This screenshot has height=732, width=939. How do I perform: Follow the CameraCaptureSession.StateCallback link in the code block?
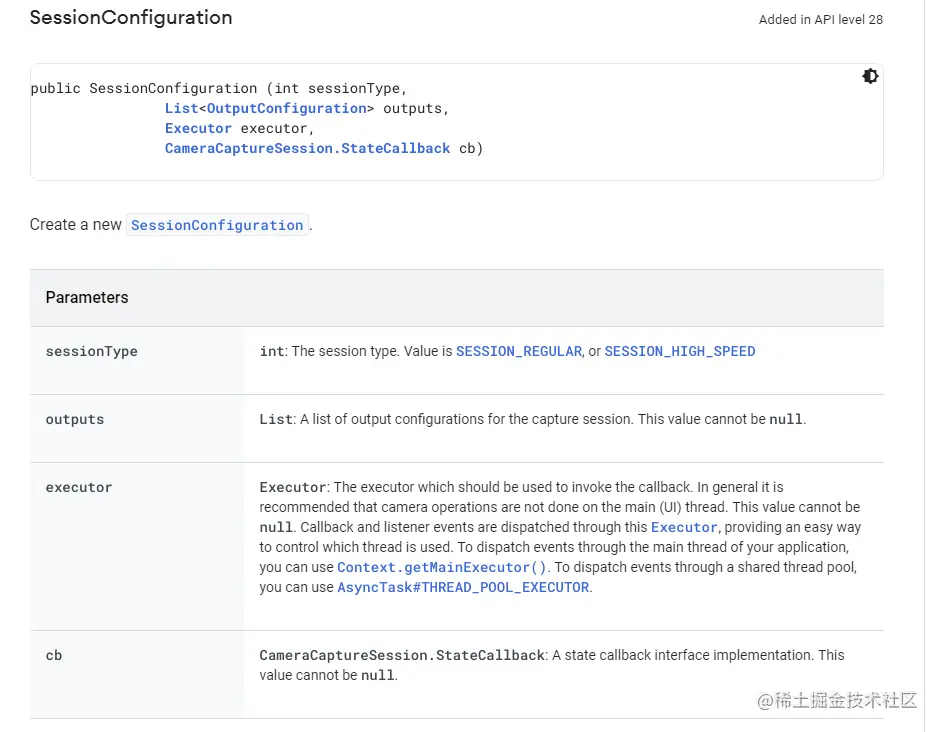tap(307, 148)
